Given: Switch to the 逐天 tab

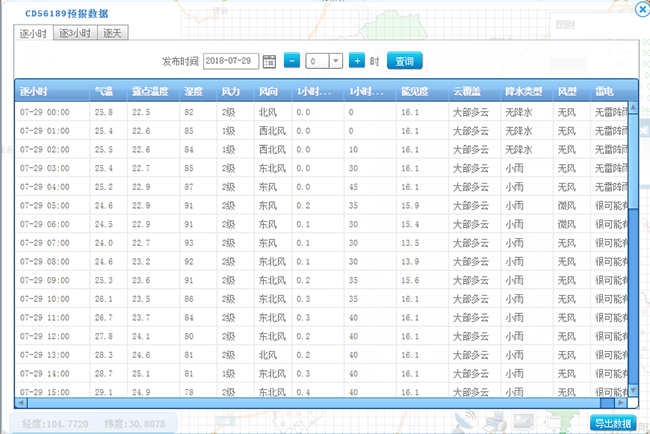Looking at the screenshot, I should click(112, 33).
